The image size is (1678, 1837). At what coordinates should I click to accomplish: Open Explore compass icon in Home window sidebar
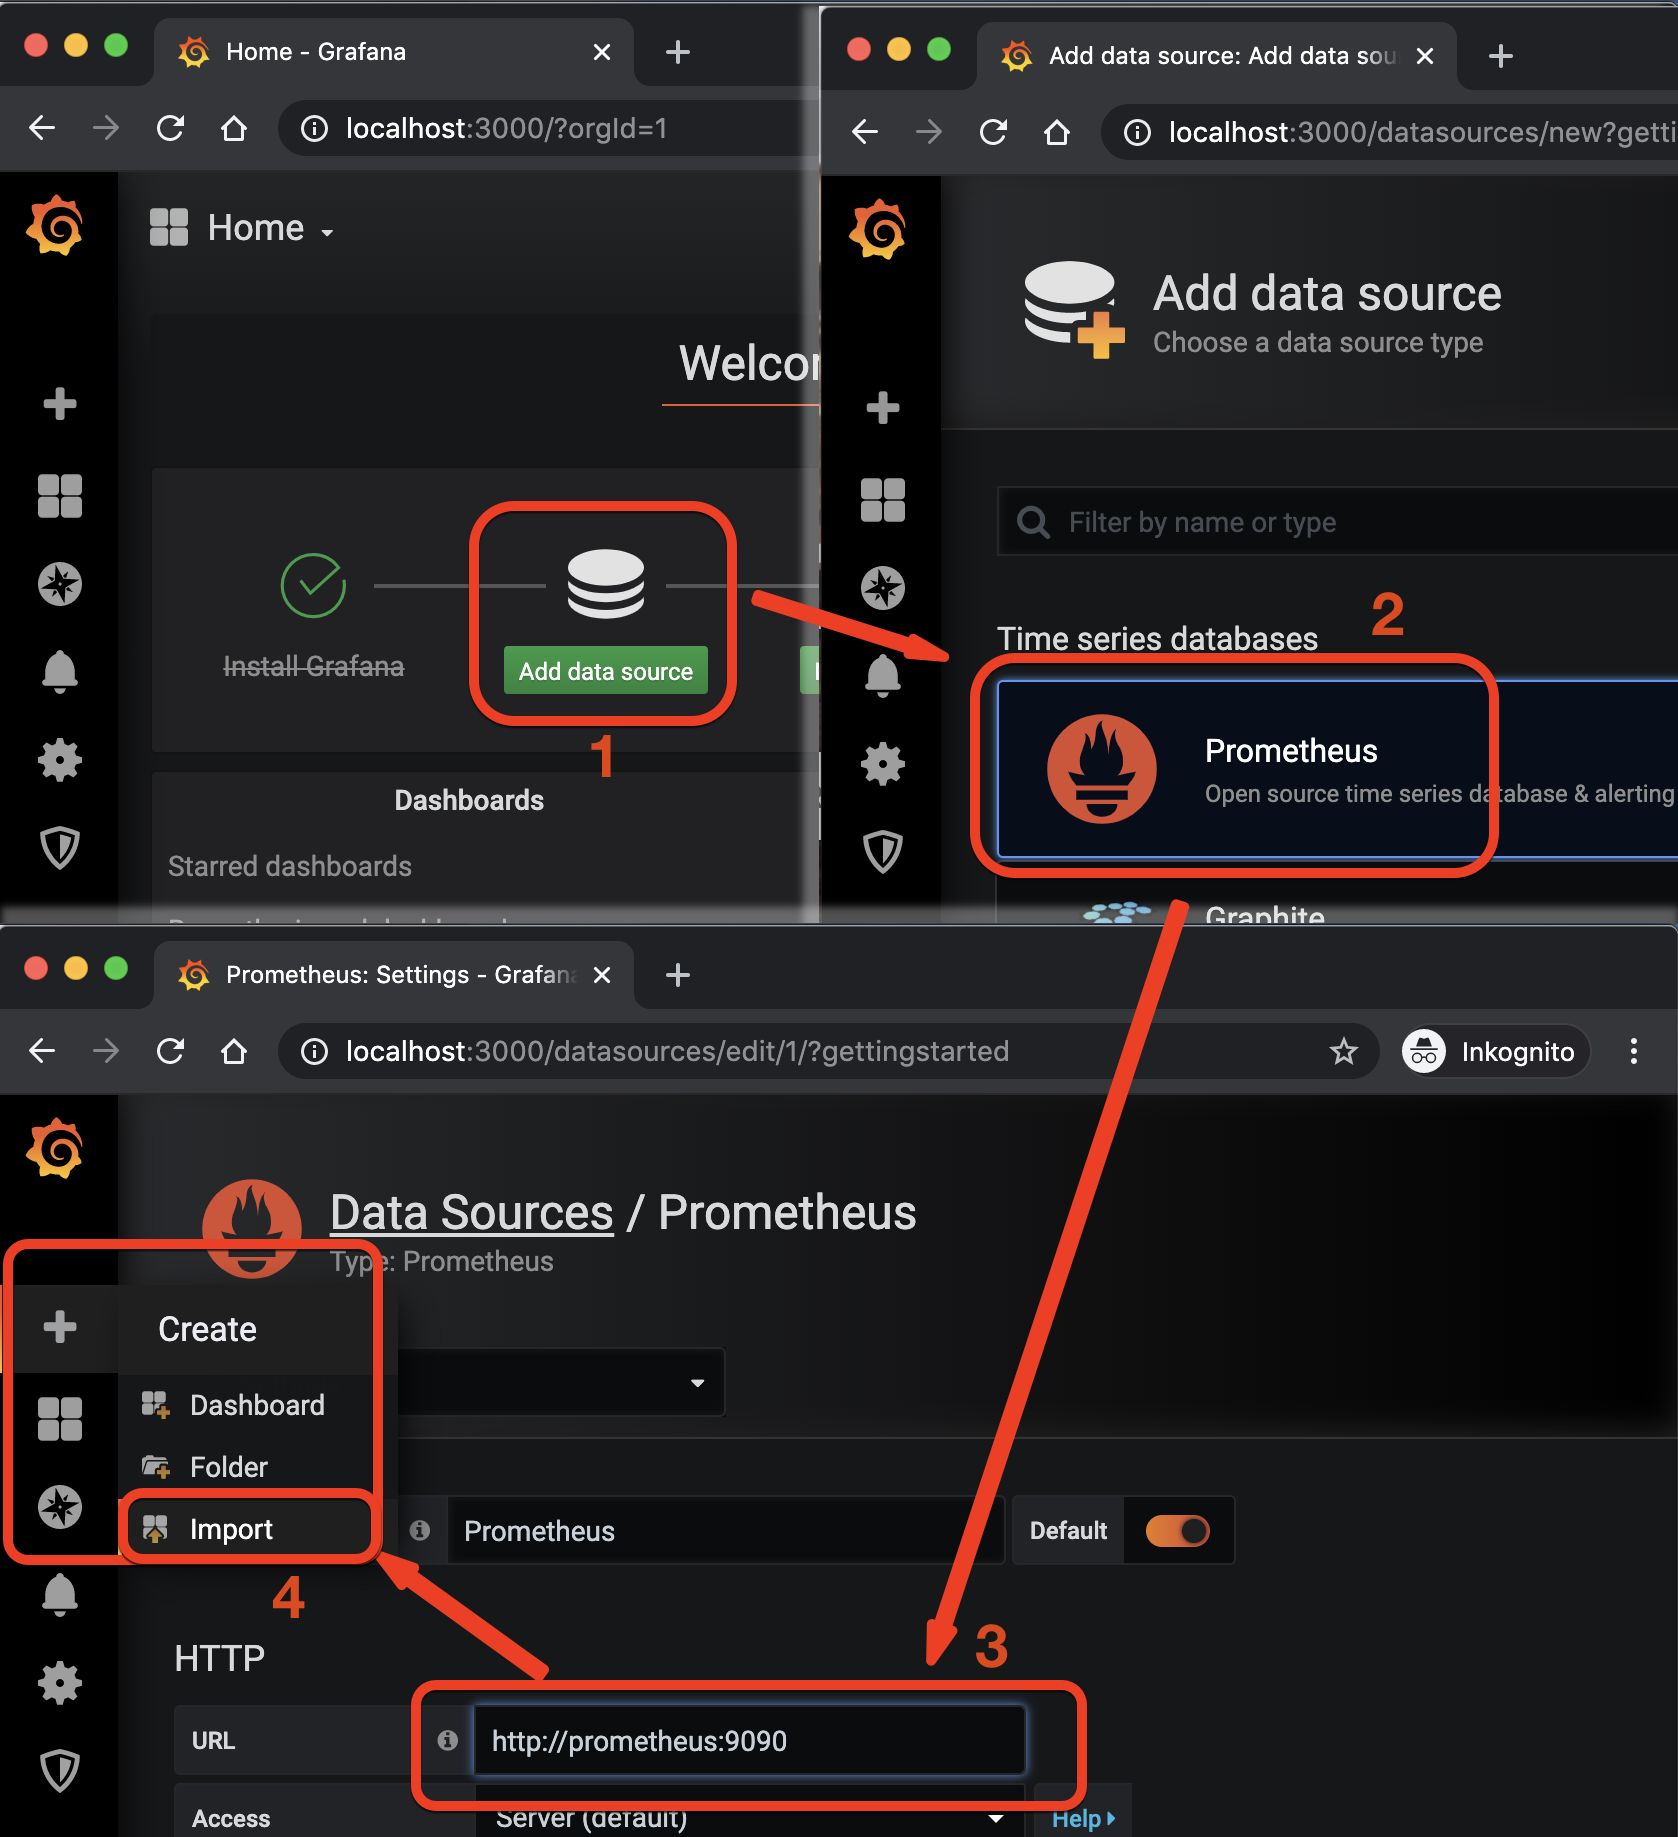60,584
